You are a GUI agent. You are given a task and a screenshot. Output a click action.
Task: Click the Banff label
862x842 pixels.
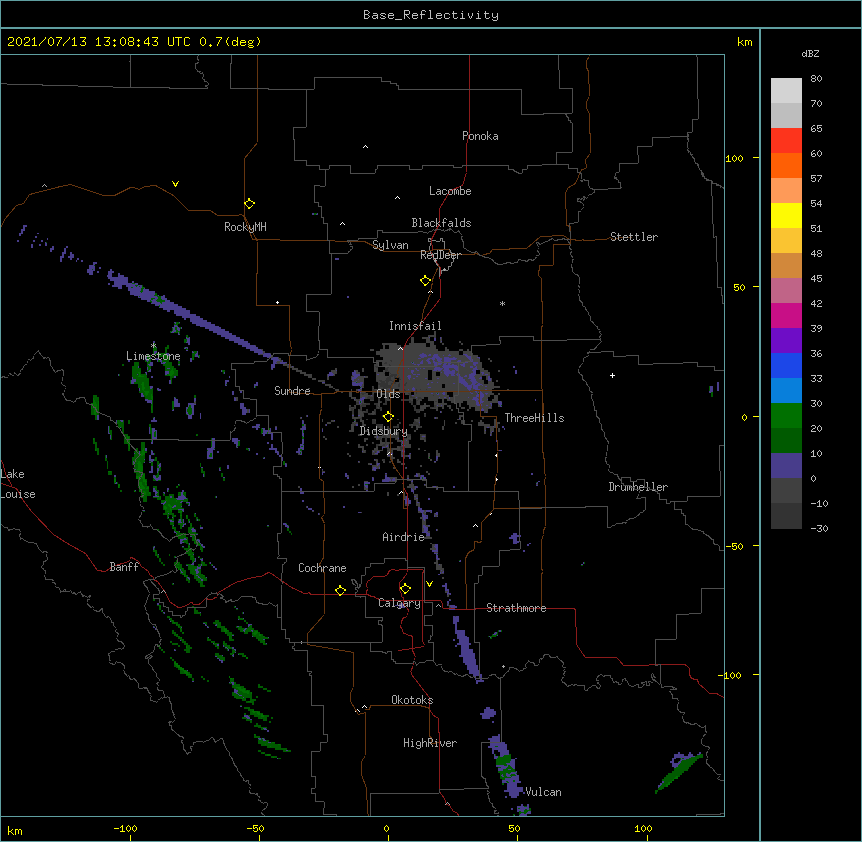point(124,567)
